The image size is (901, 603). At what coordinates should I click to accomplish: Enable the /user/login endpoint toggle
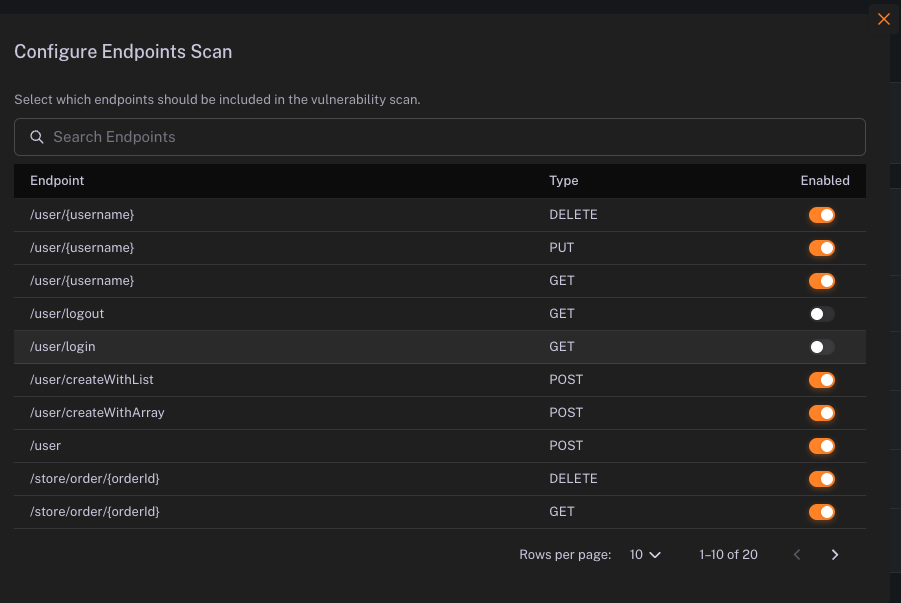tap(822, 346)
